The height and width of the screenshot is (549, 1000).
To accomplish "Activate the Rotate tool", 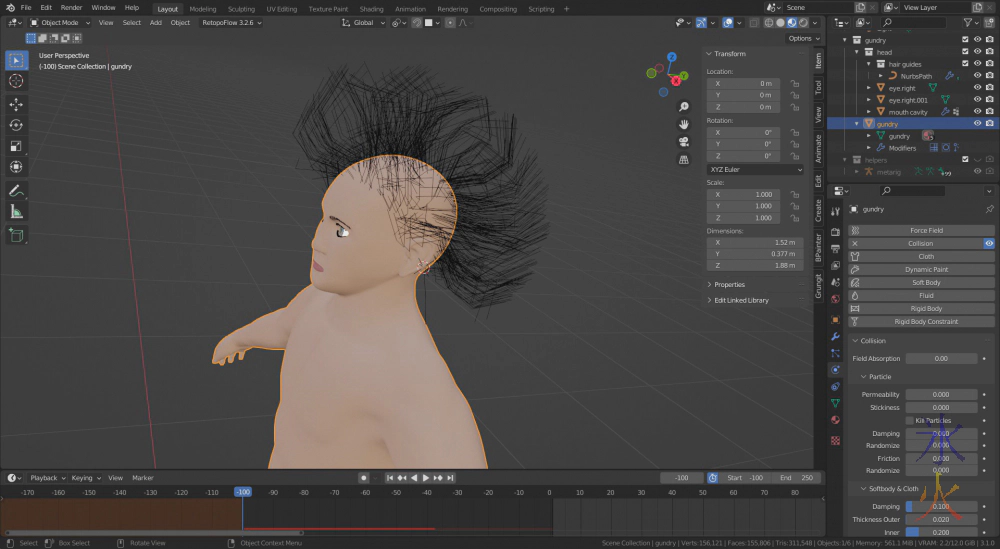I will 17,125.
